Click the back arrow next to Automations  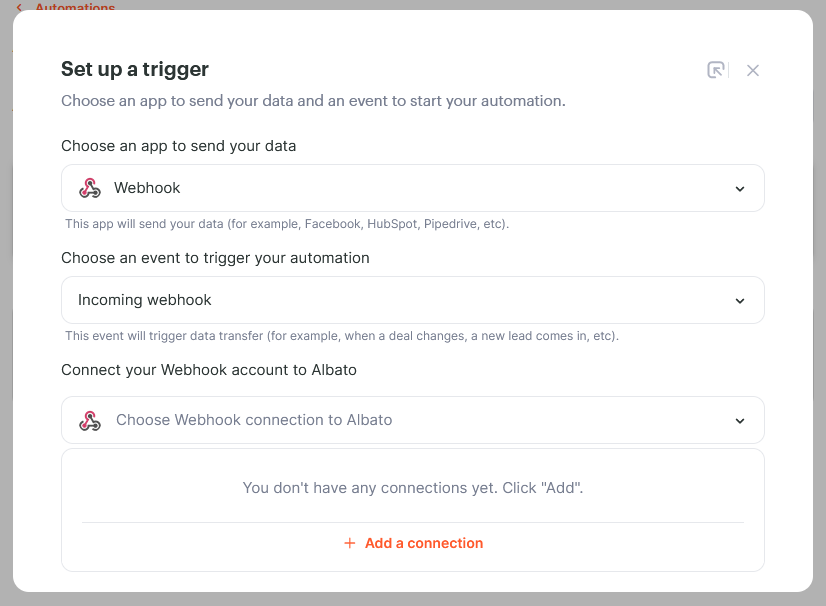(x=19, y=7)
